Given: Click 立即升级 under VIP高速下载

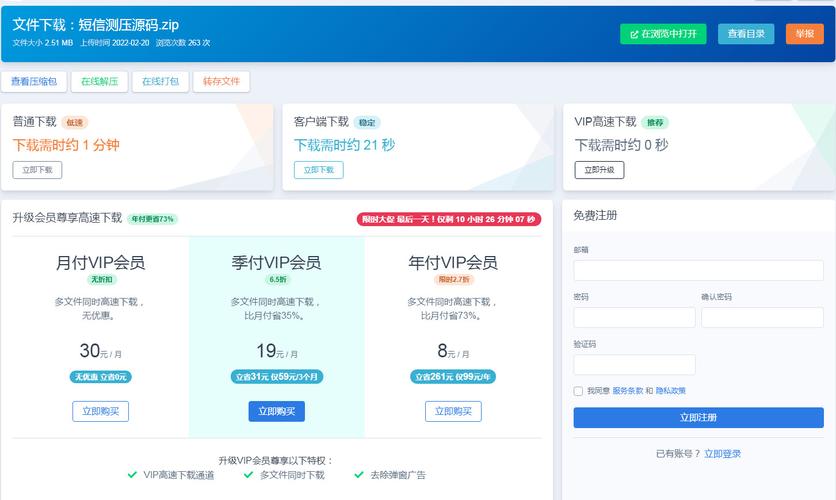Looking at the screenshot, I should pos(599,170).
